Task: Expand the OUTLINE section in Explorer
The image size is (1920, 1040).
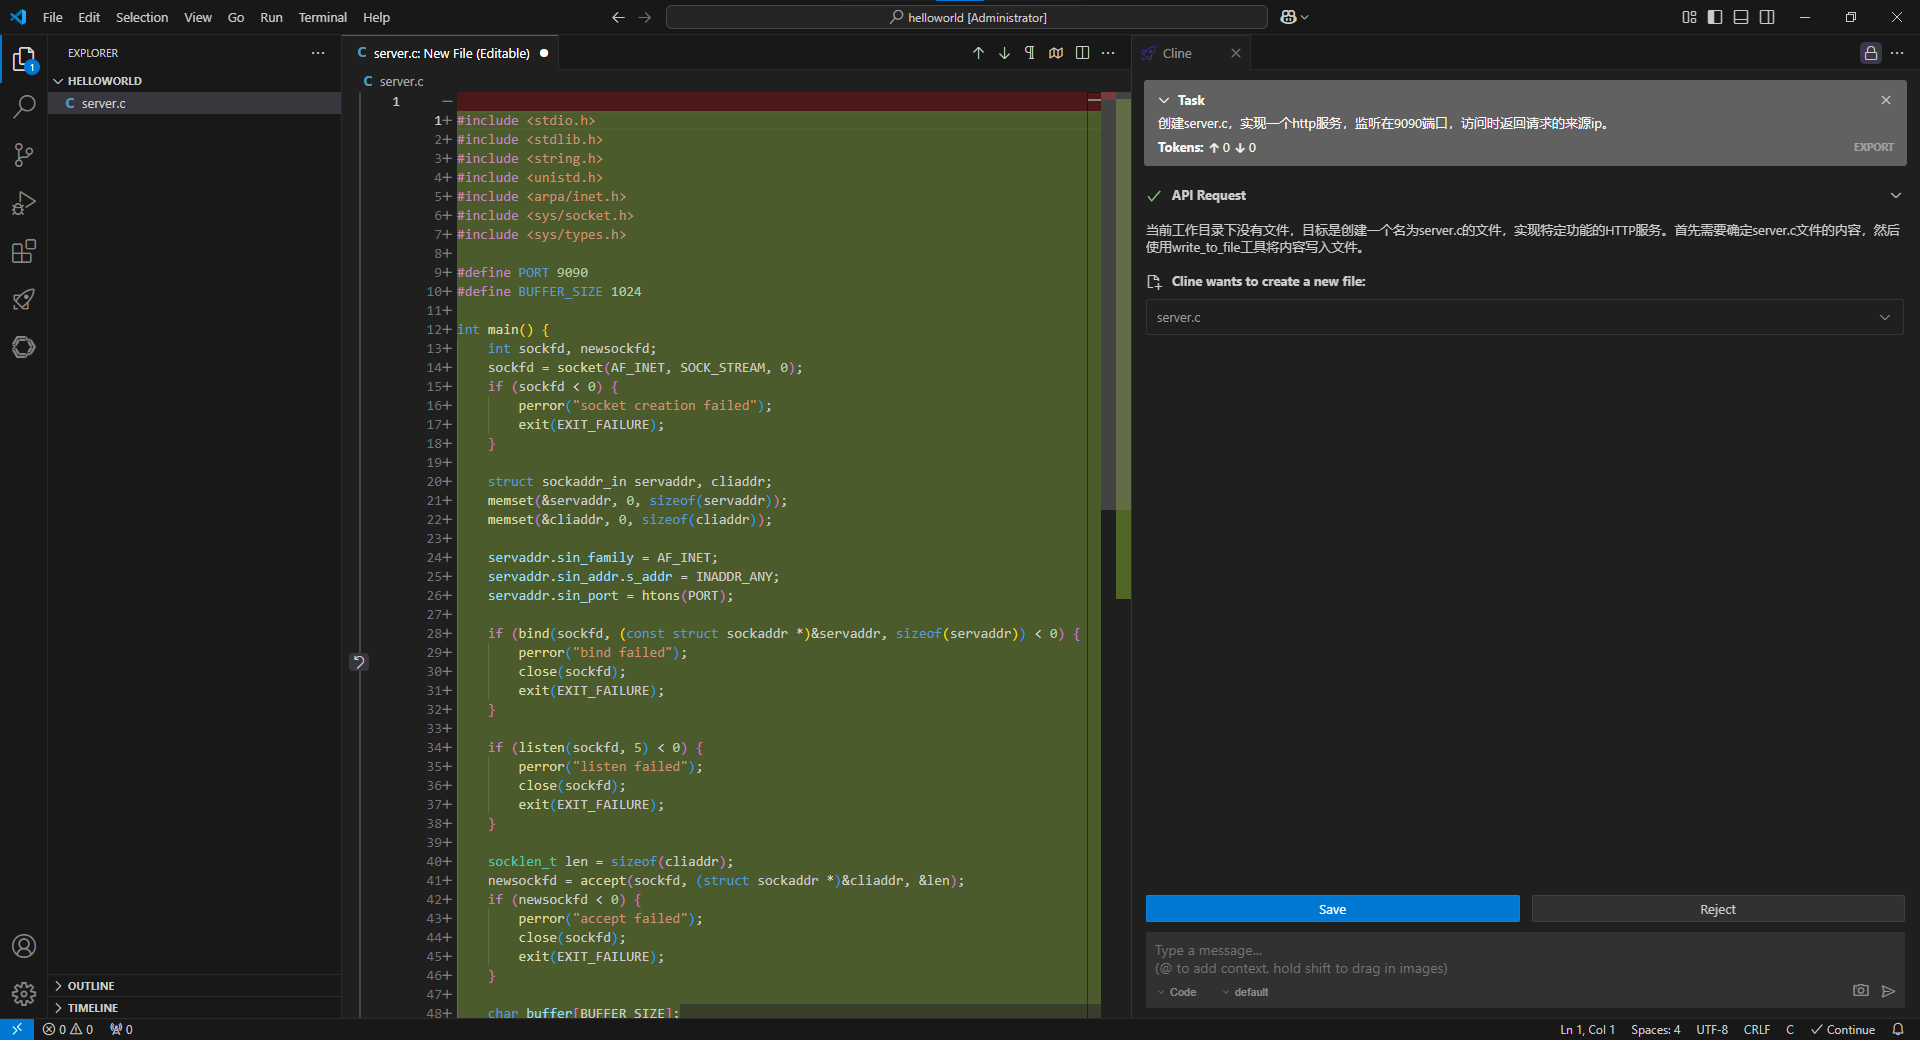Action: pos(90,986)
